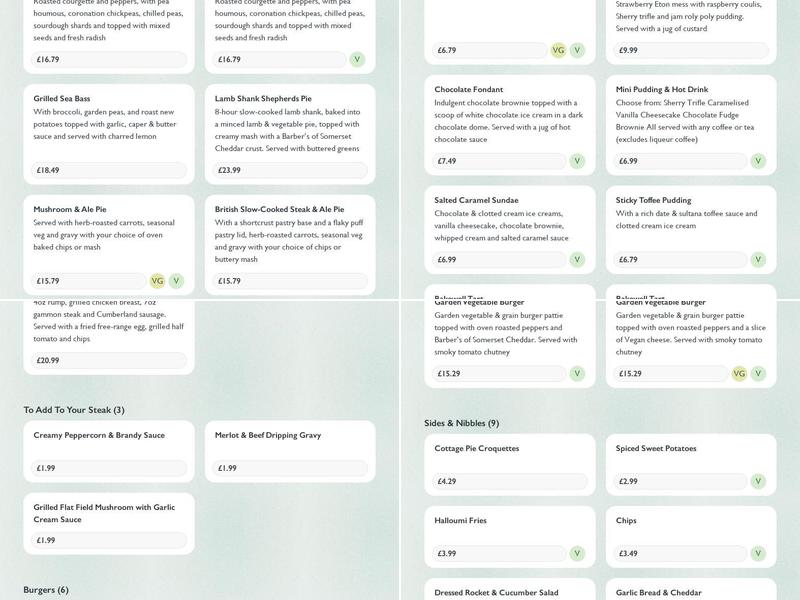Image resolution: width=800 pixels, height=600 pixels.
Task: Click the V badge on Halloumi Fries
Action: (x=577, y=554)
